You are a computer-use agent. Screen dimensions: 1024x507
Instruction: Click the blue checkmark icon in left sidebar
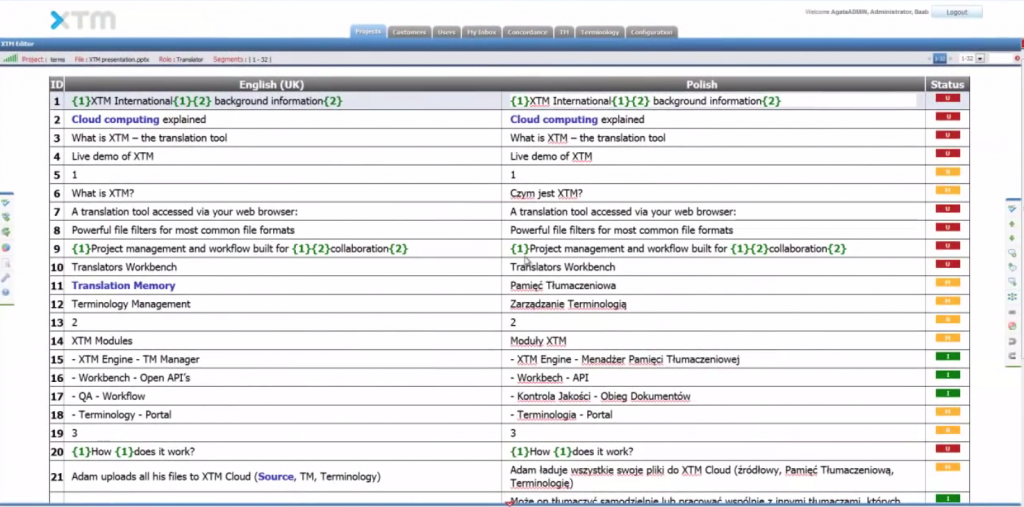click(x=6, y=203)
